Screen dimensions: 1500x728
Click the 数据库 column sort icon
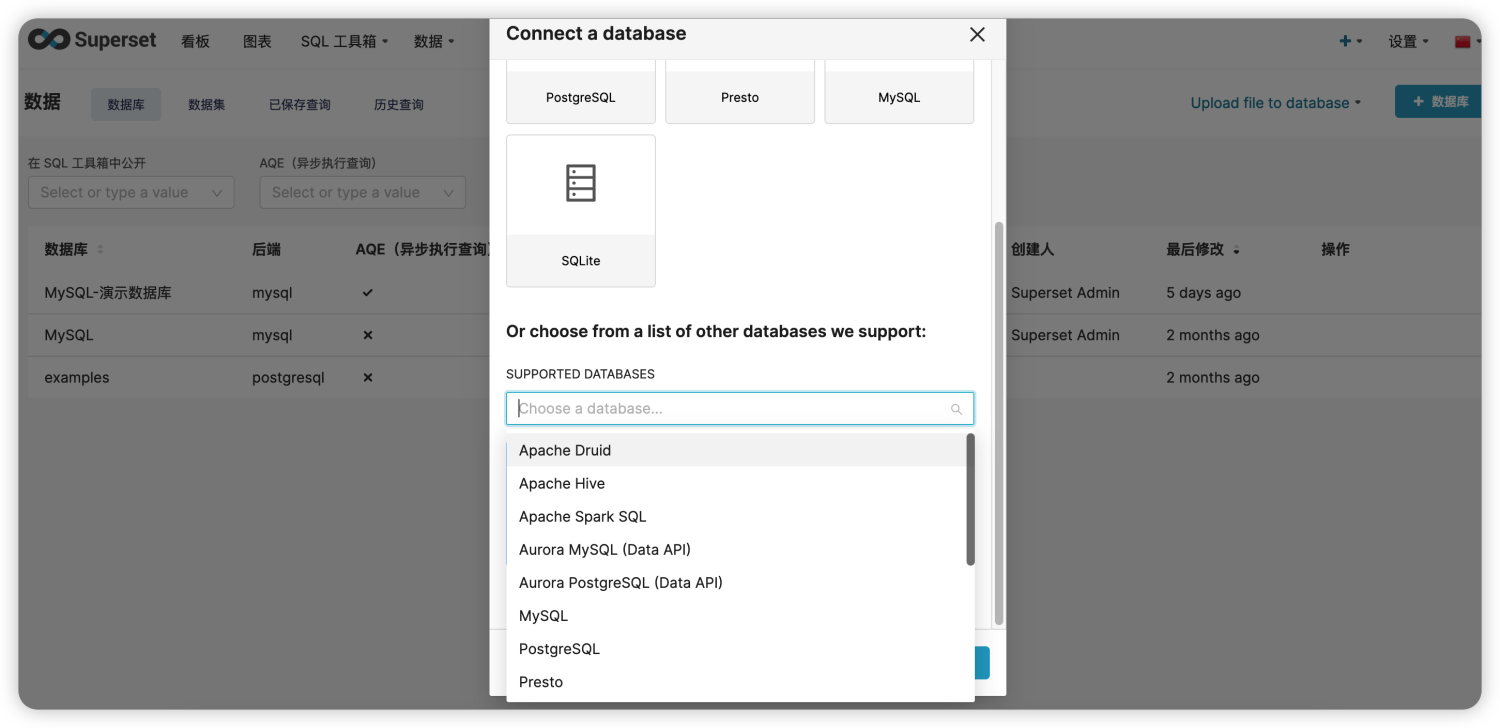pyautogui.click(x=100, y=250)
